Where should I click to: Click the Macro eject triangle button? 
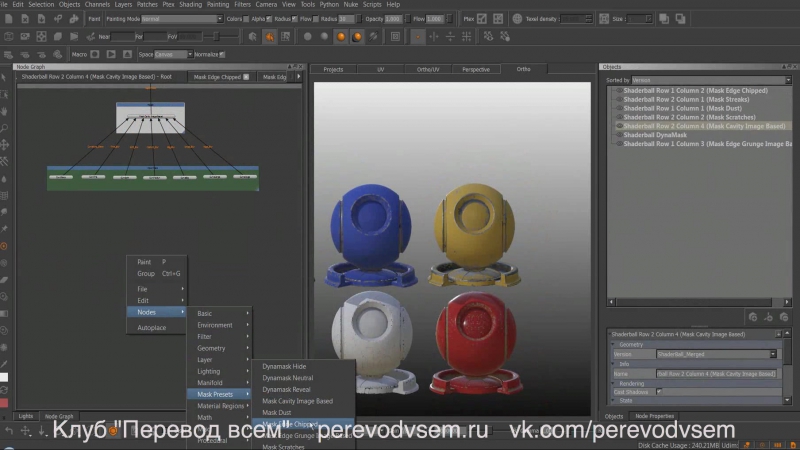(127, 54)
